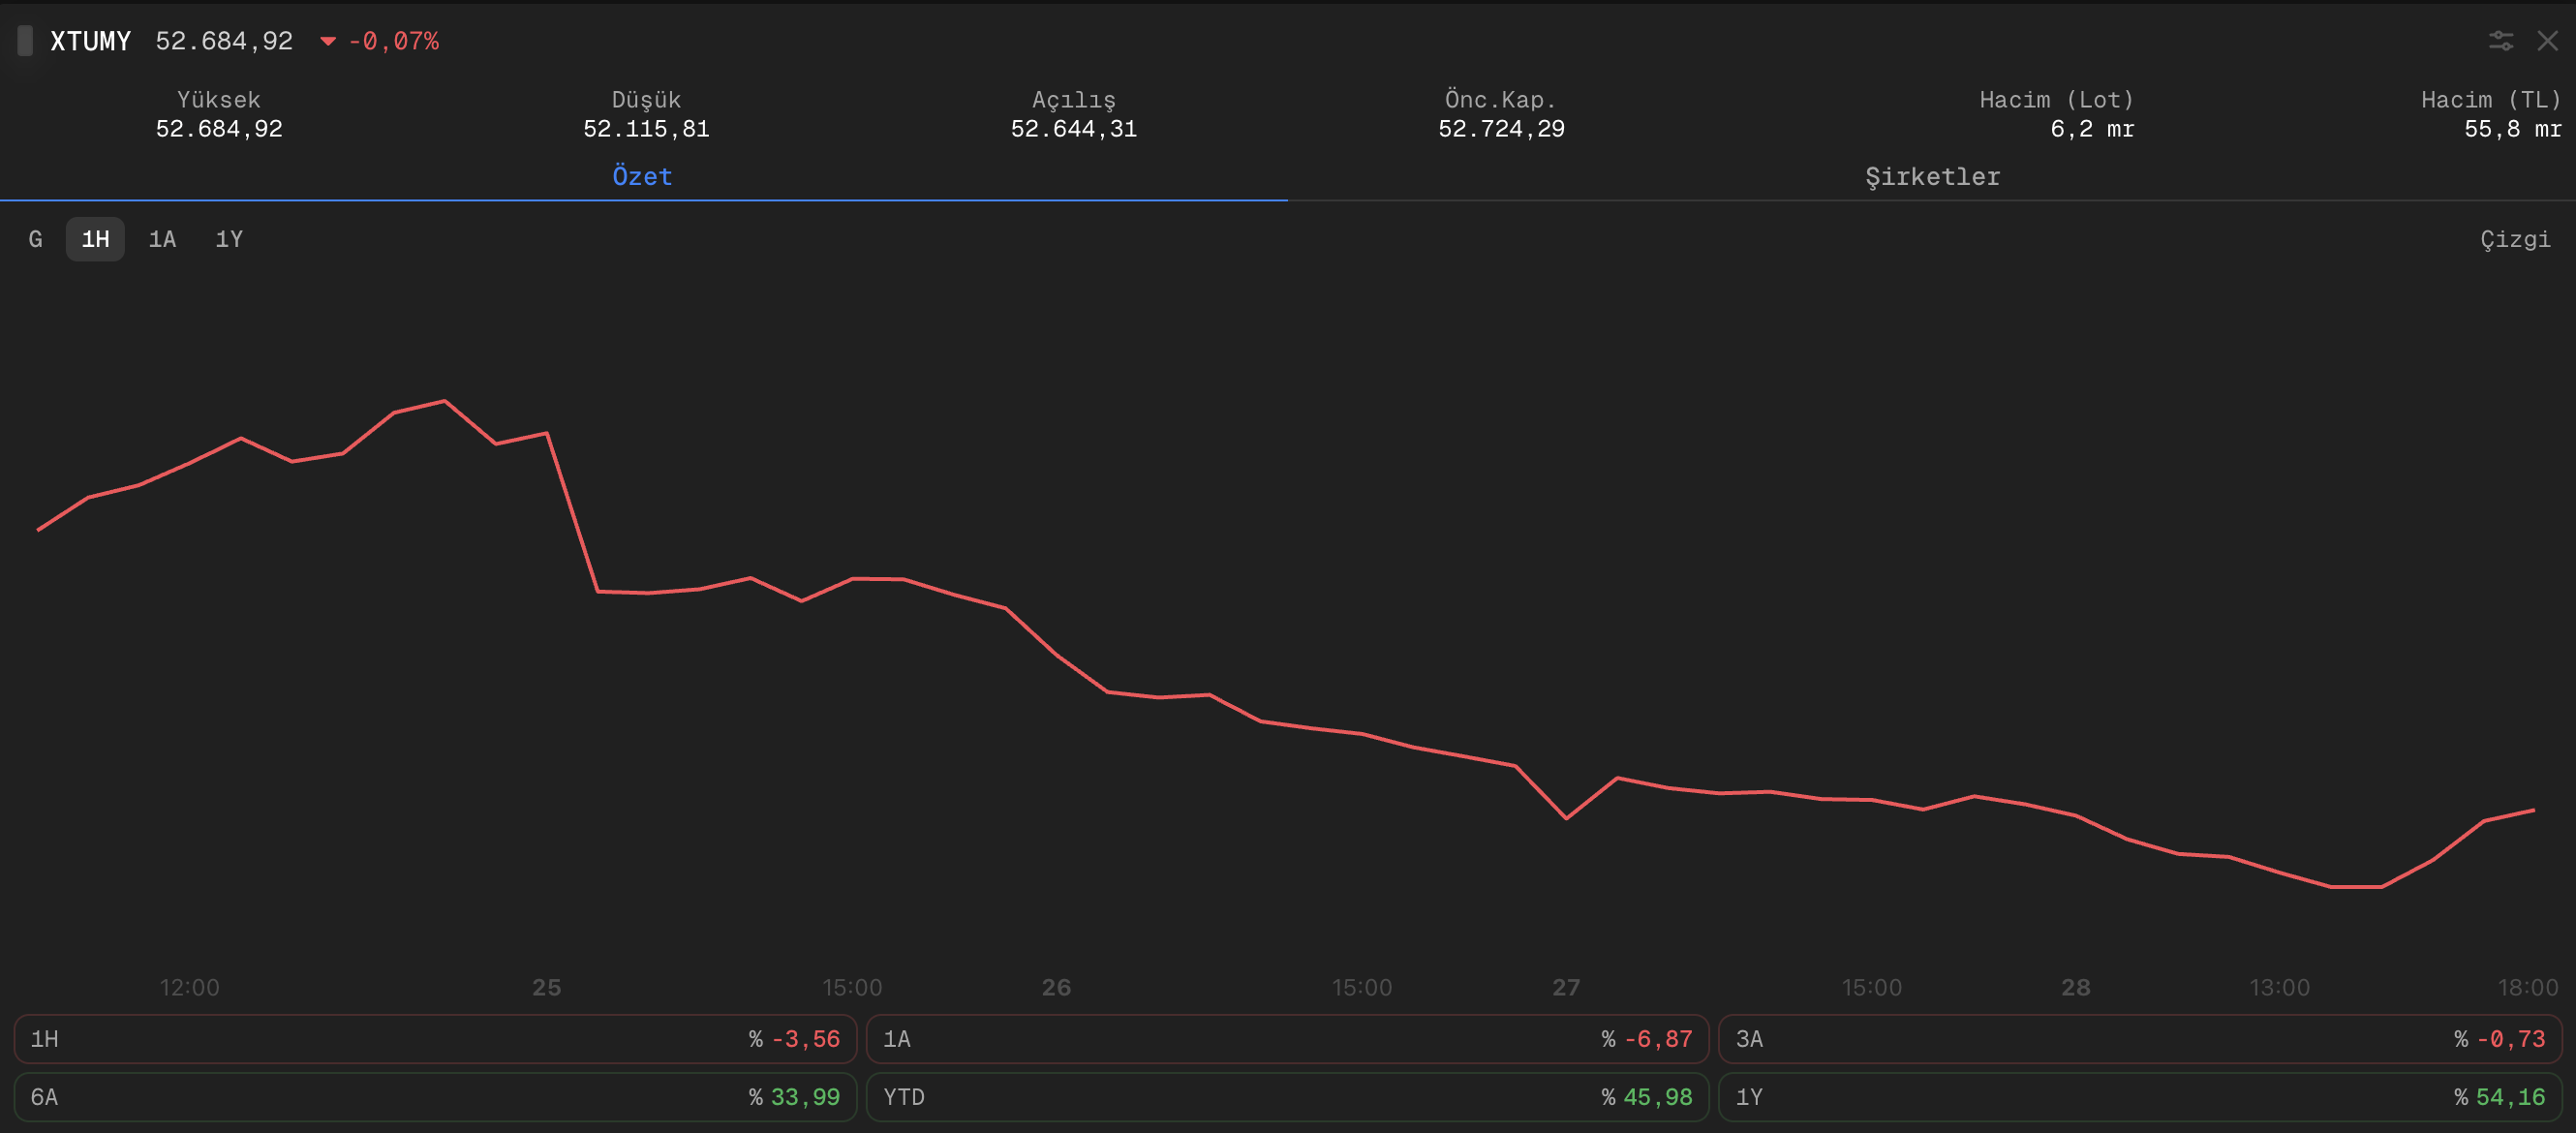Viewport: 2576px width, 1133px height.
Task: Click the XTUMY symbol name
Action: point(90,41)
